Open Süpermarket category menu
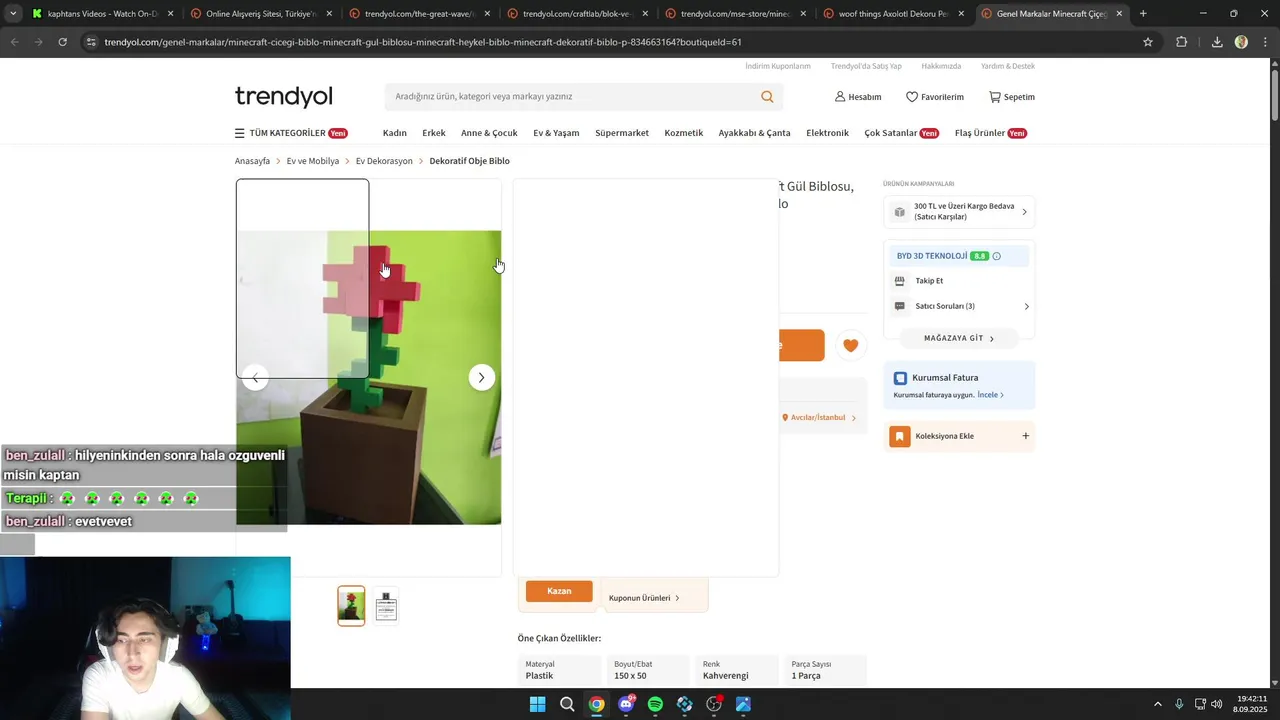 point(622,133)
